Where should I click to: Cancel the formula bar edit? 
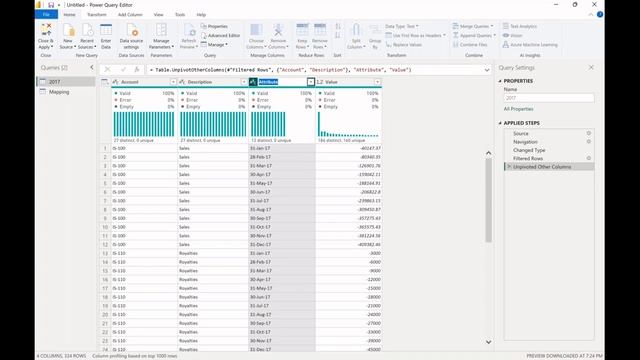coord(107,70)
